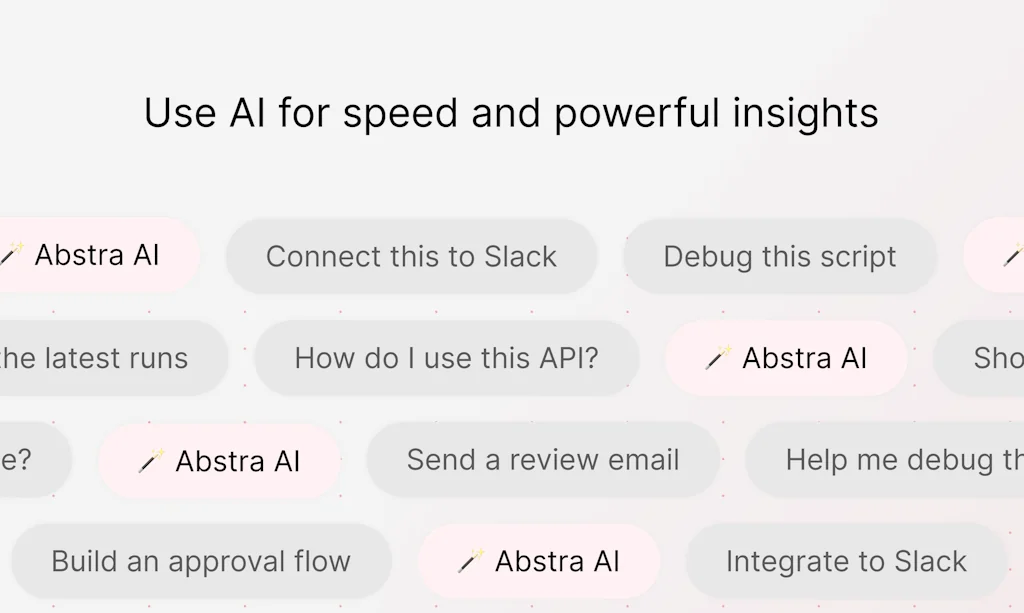
Task: Click the sparkle above the bottom wand icon
Action: [x=478, y=550]
